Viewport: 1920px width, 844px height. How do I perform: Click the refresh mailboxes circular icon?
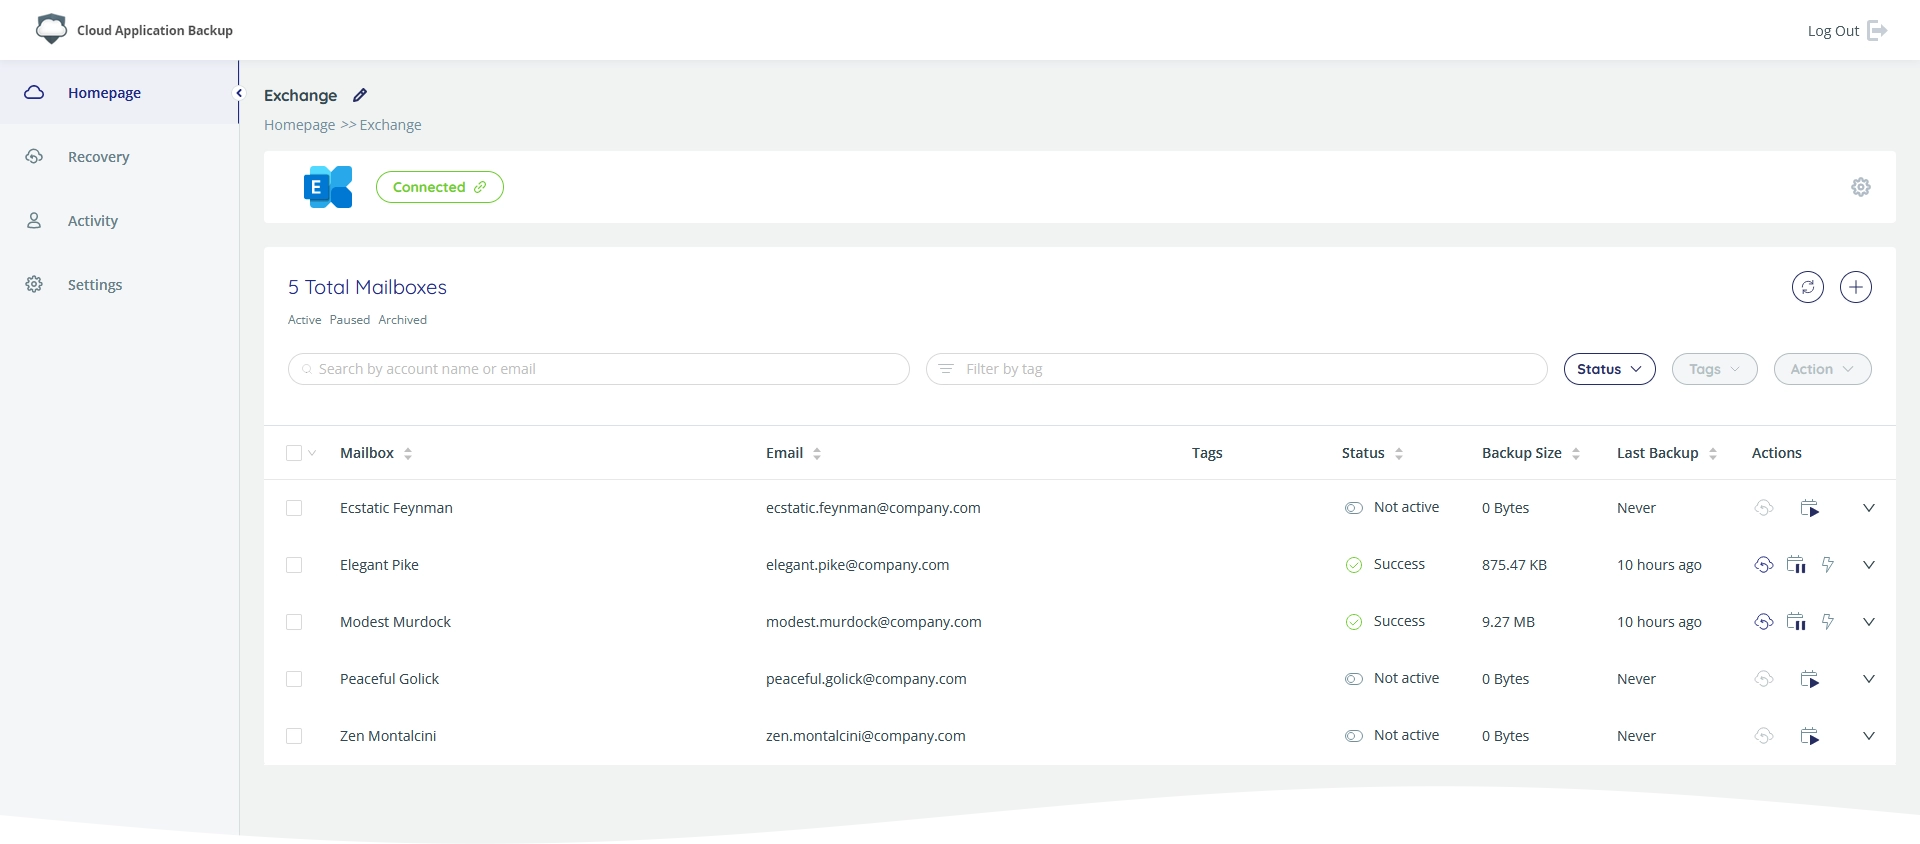click(x=1808, y=287)
